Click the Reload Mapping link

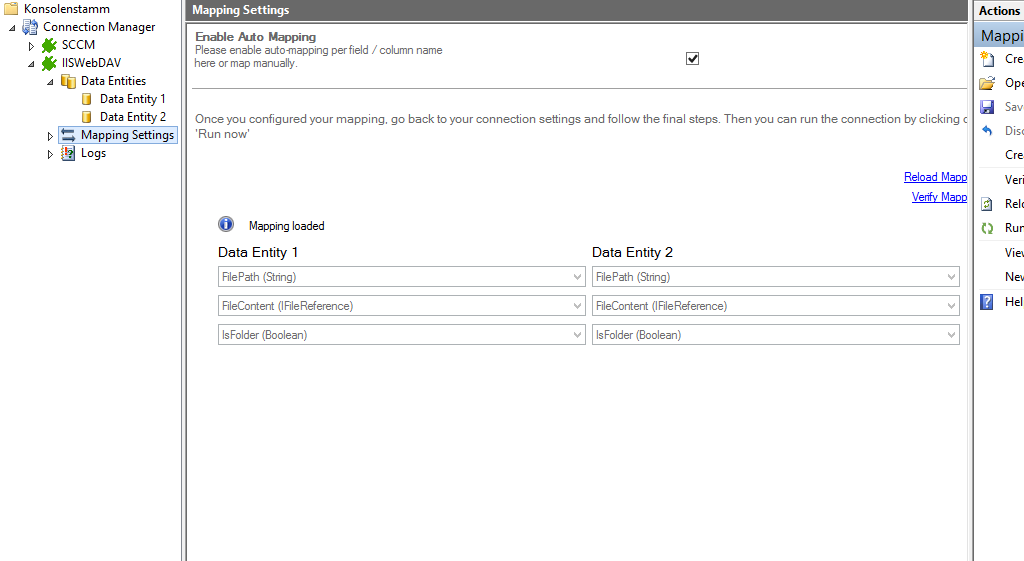[x=935, y=177]
